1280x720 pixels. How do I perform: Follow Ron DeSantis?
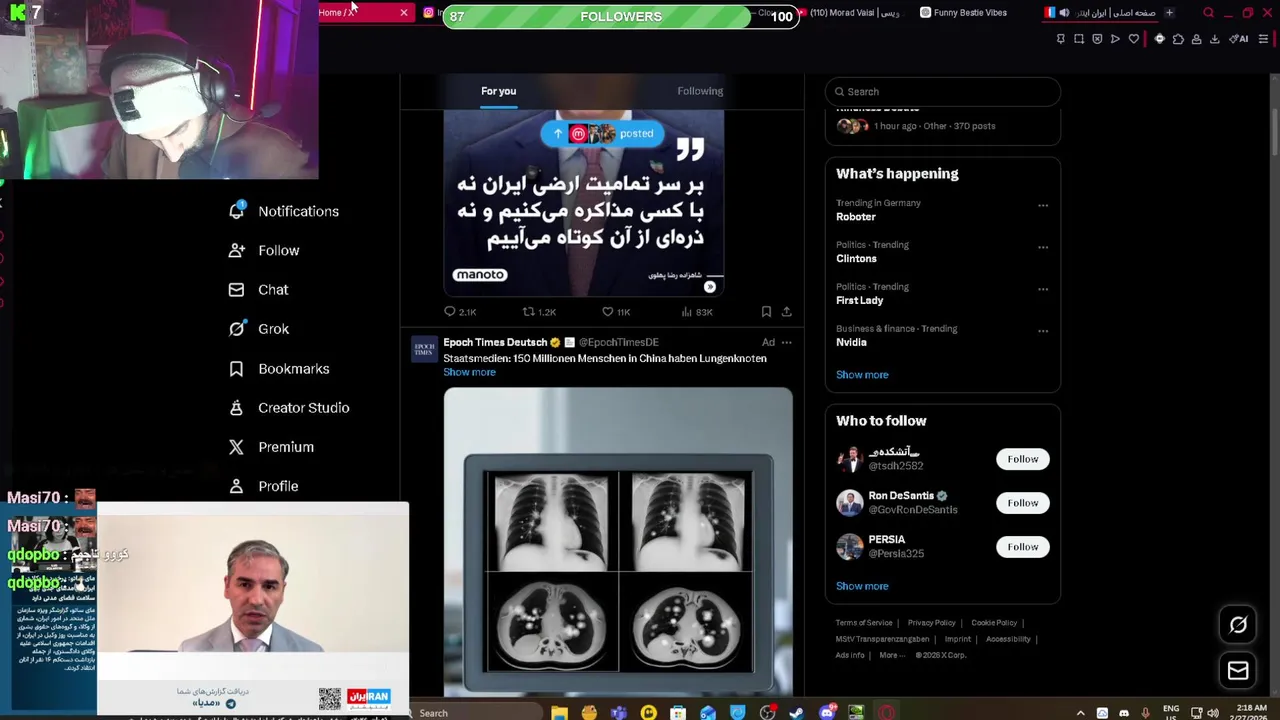pos(1022,503)
